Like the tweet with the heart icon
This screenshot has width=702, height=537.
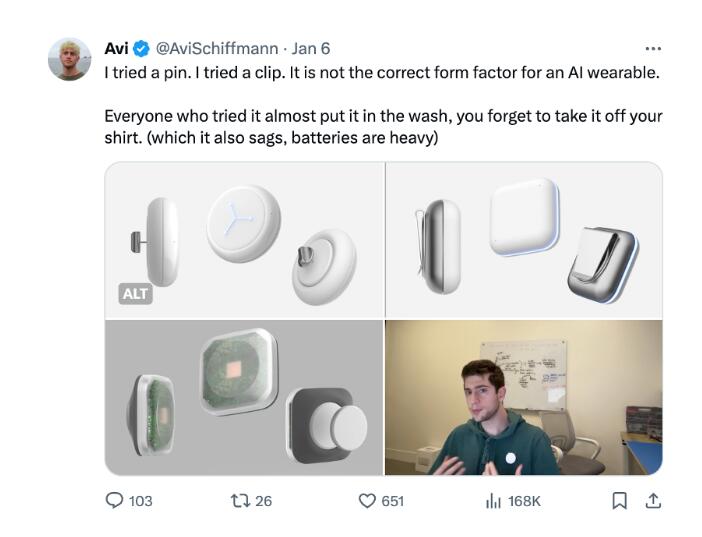coord(367,500)
